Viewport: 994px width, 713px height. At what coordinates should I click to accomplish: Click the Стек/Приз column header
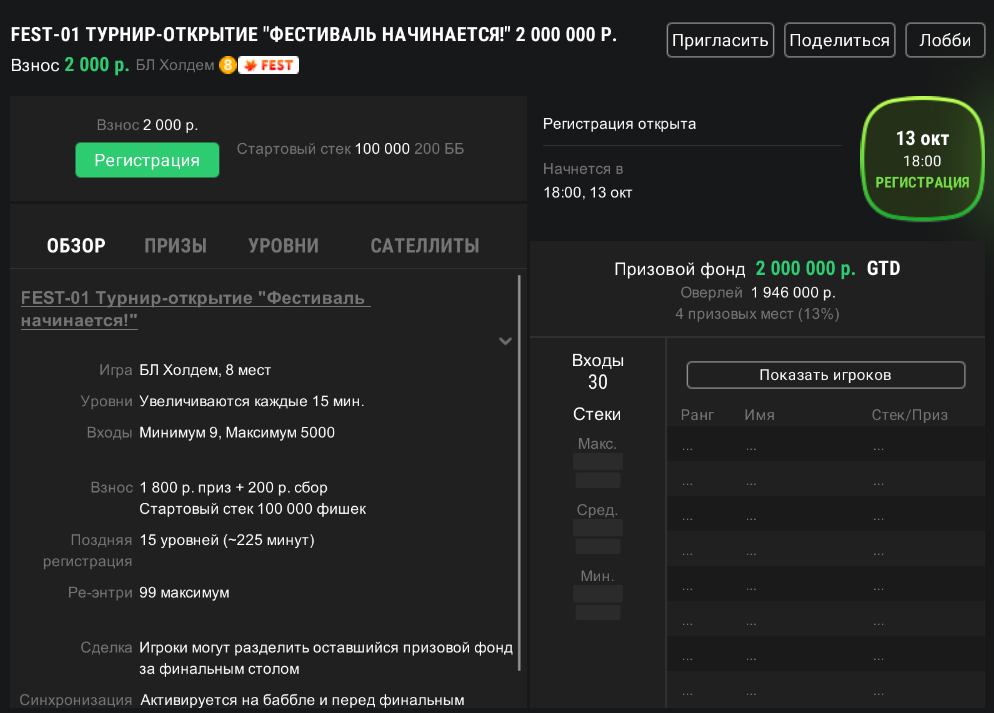point(909,415)
